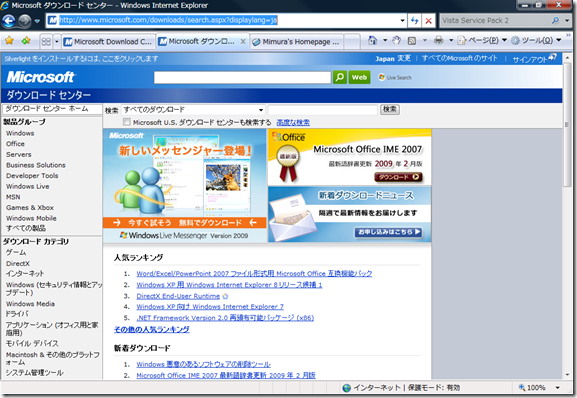Open Windows 悪意のあるソフトウェアの削除ツール link

[203, 365]
